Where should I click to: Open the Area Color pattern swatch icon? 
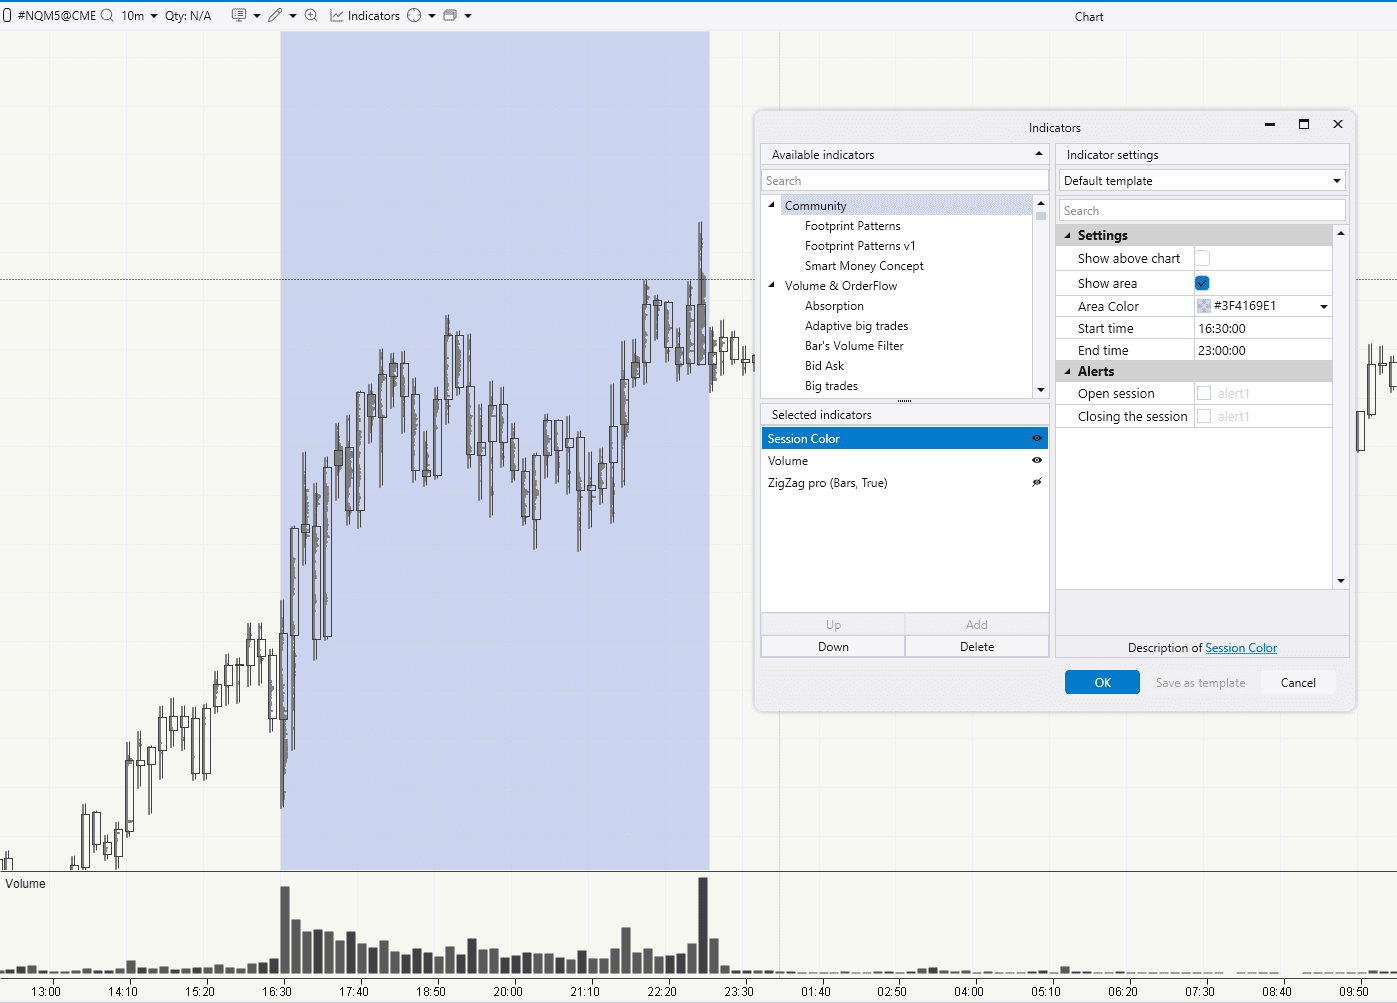click(1202, 305)
